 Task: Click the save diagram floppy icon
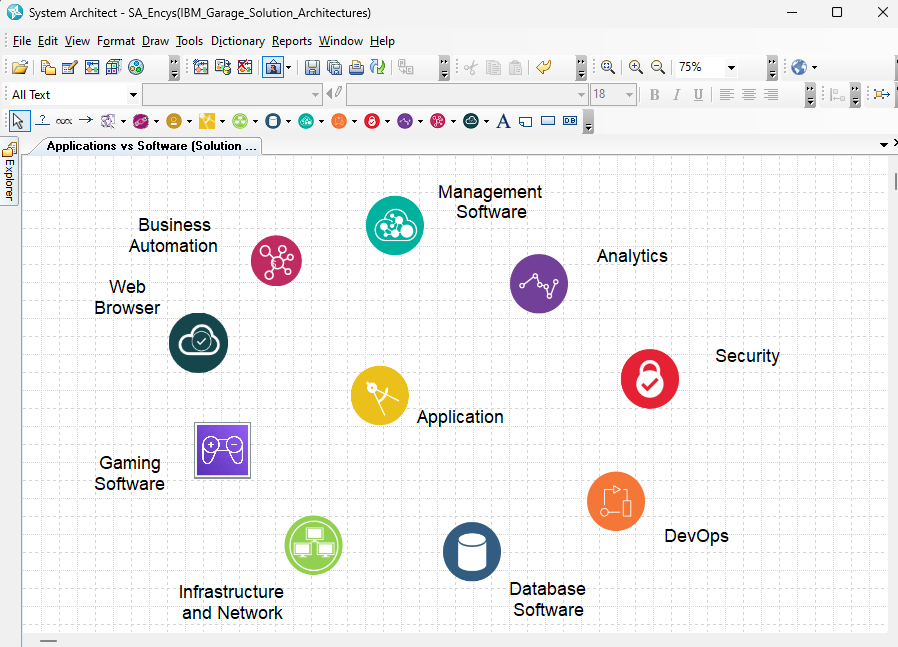point(312,68)
